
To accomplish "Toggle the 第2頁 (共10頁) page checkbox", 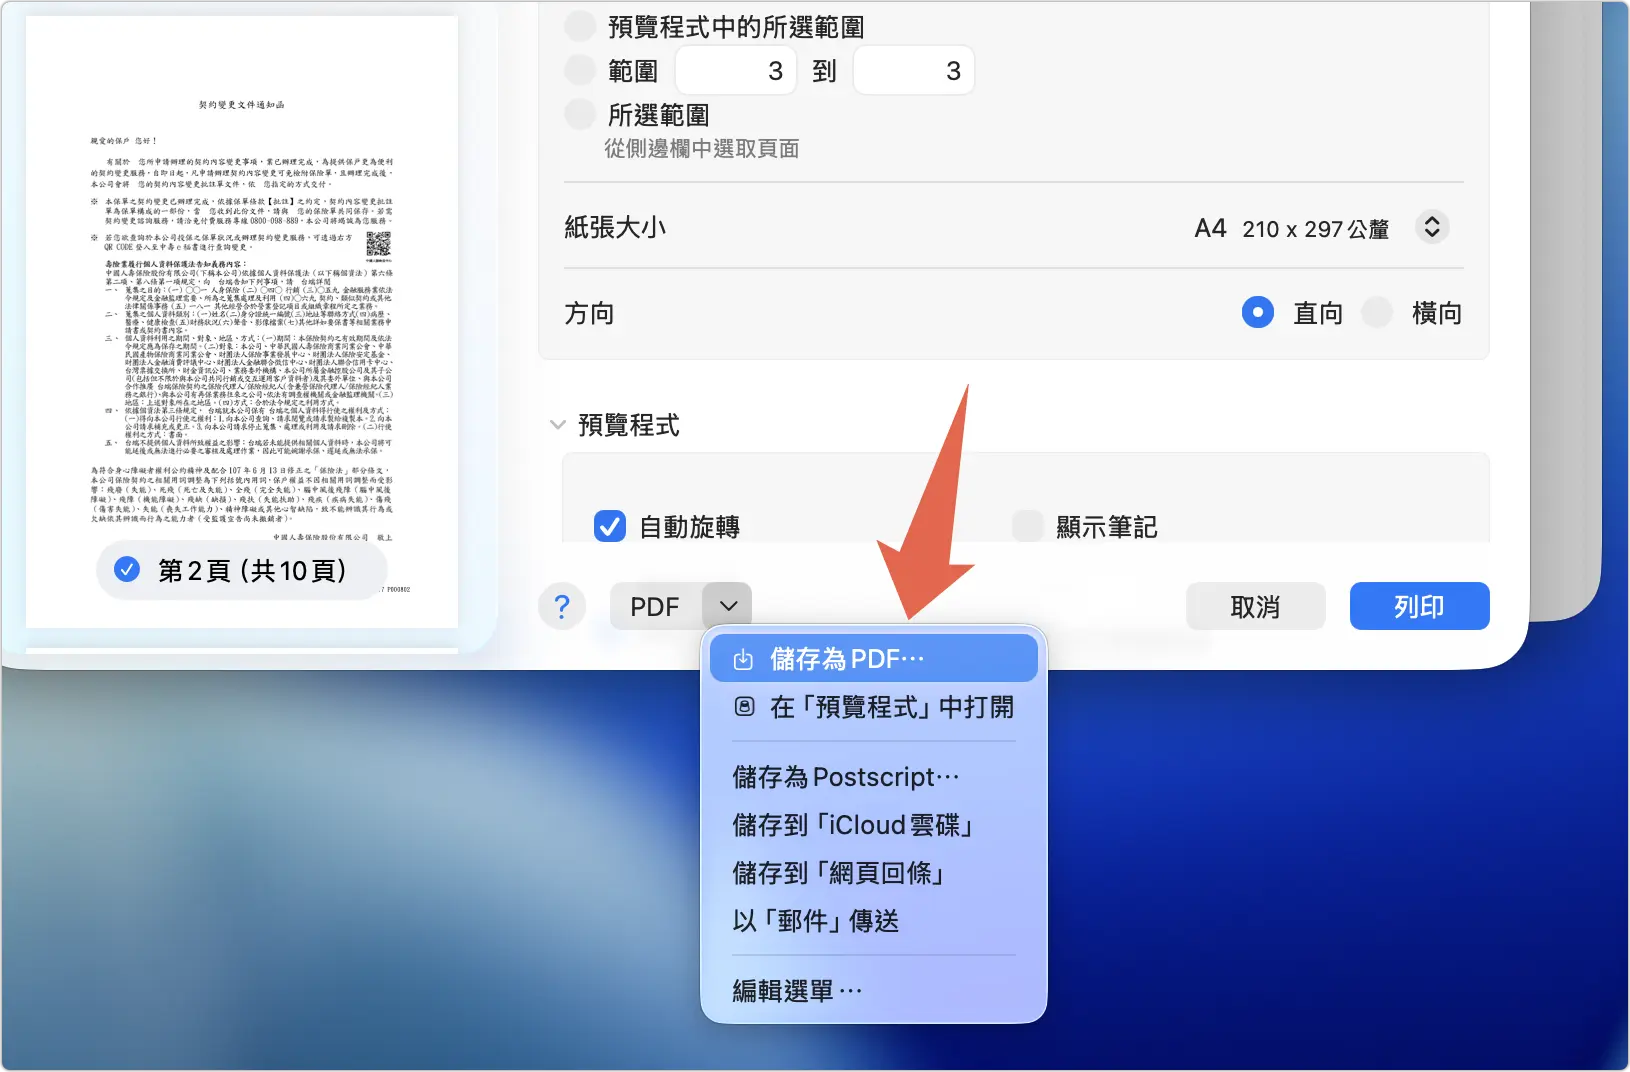I will click(x=127, y=569).
